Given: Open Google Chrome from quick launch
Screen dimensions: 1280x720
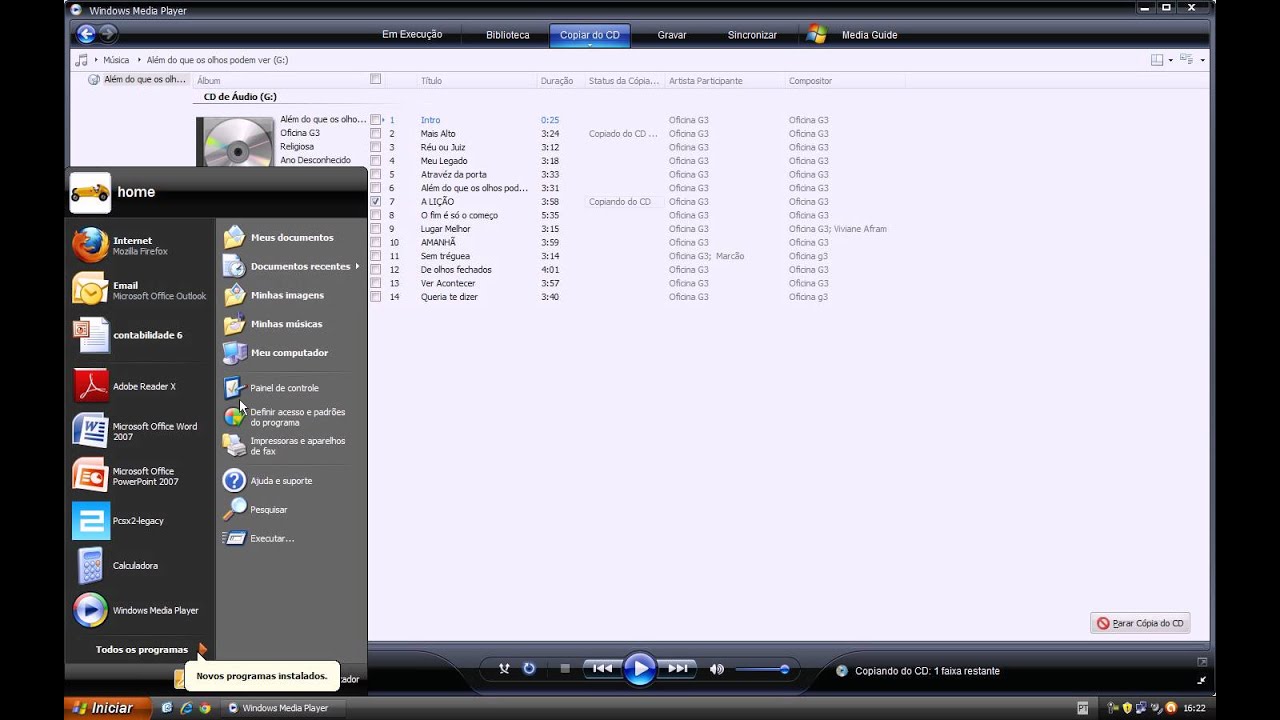Looking at the screenshot, I should tap(205, 708).
